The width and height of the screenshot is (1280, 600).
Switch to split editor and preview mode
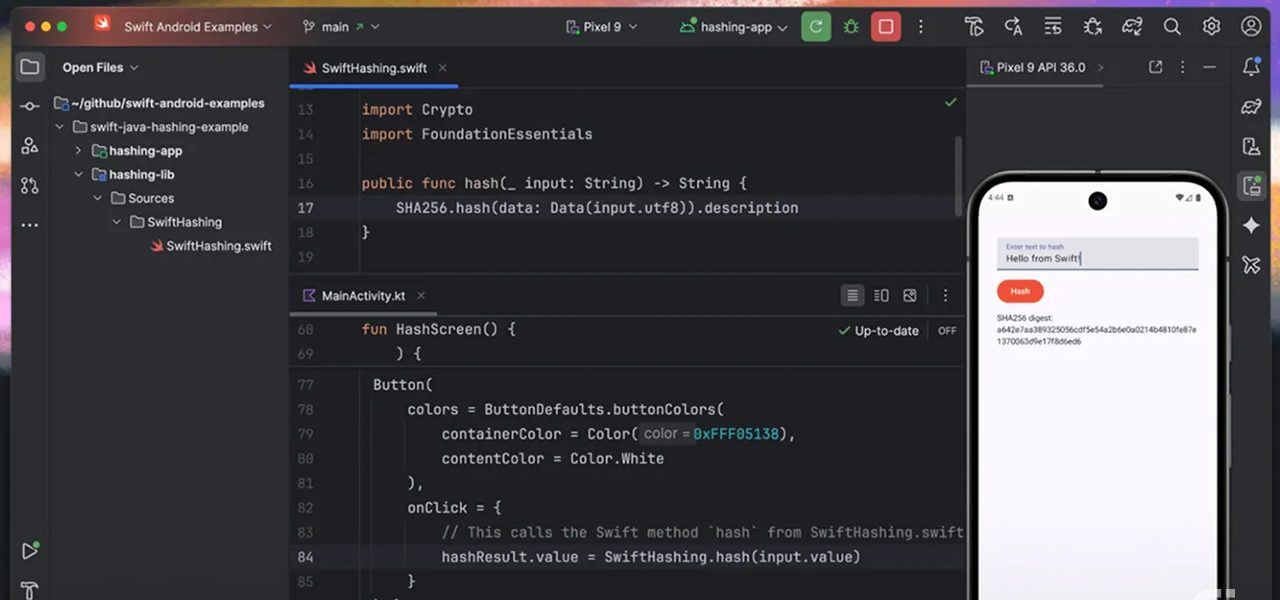(881, 296)
